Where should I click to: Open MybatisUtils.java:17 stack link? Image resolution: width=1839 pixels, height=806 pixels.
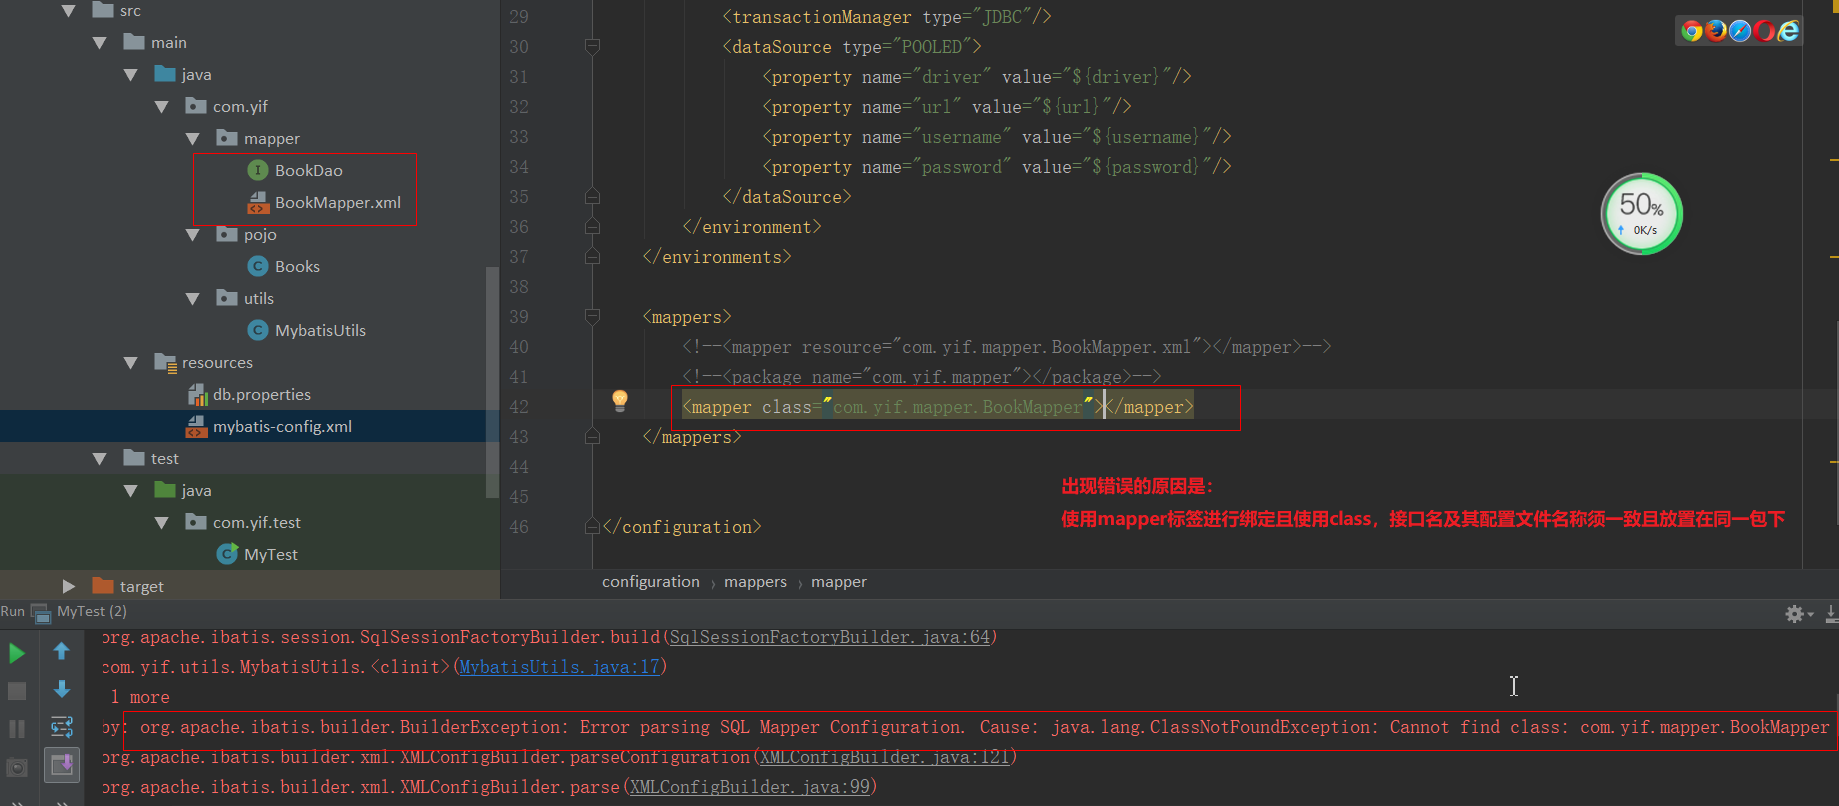(x=559, y=667)
